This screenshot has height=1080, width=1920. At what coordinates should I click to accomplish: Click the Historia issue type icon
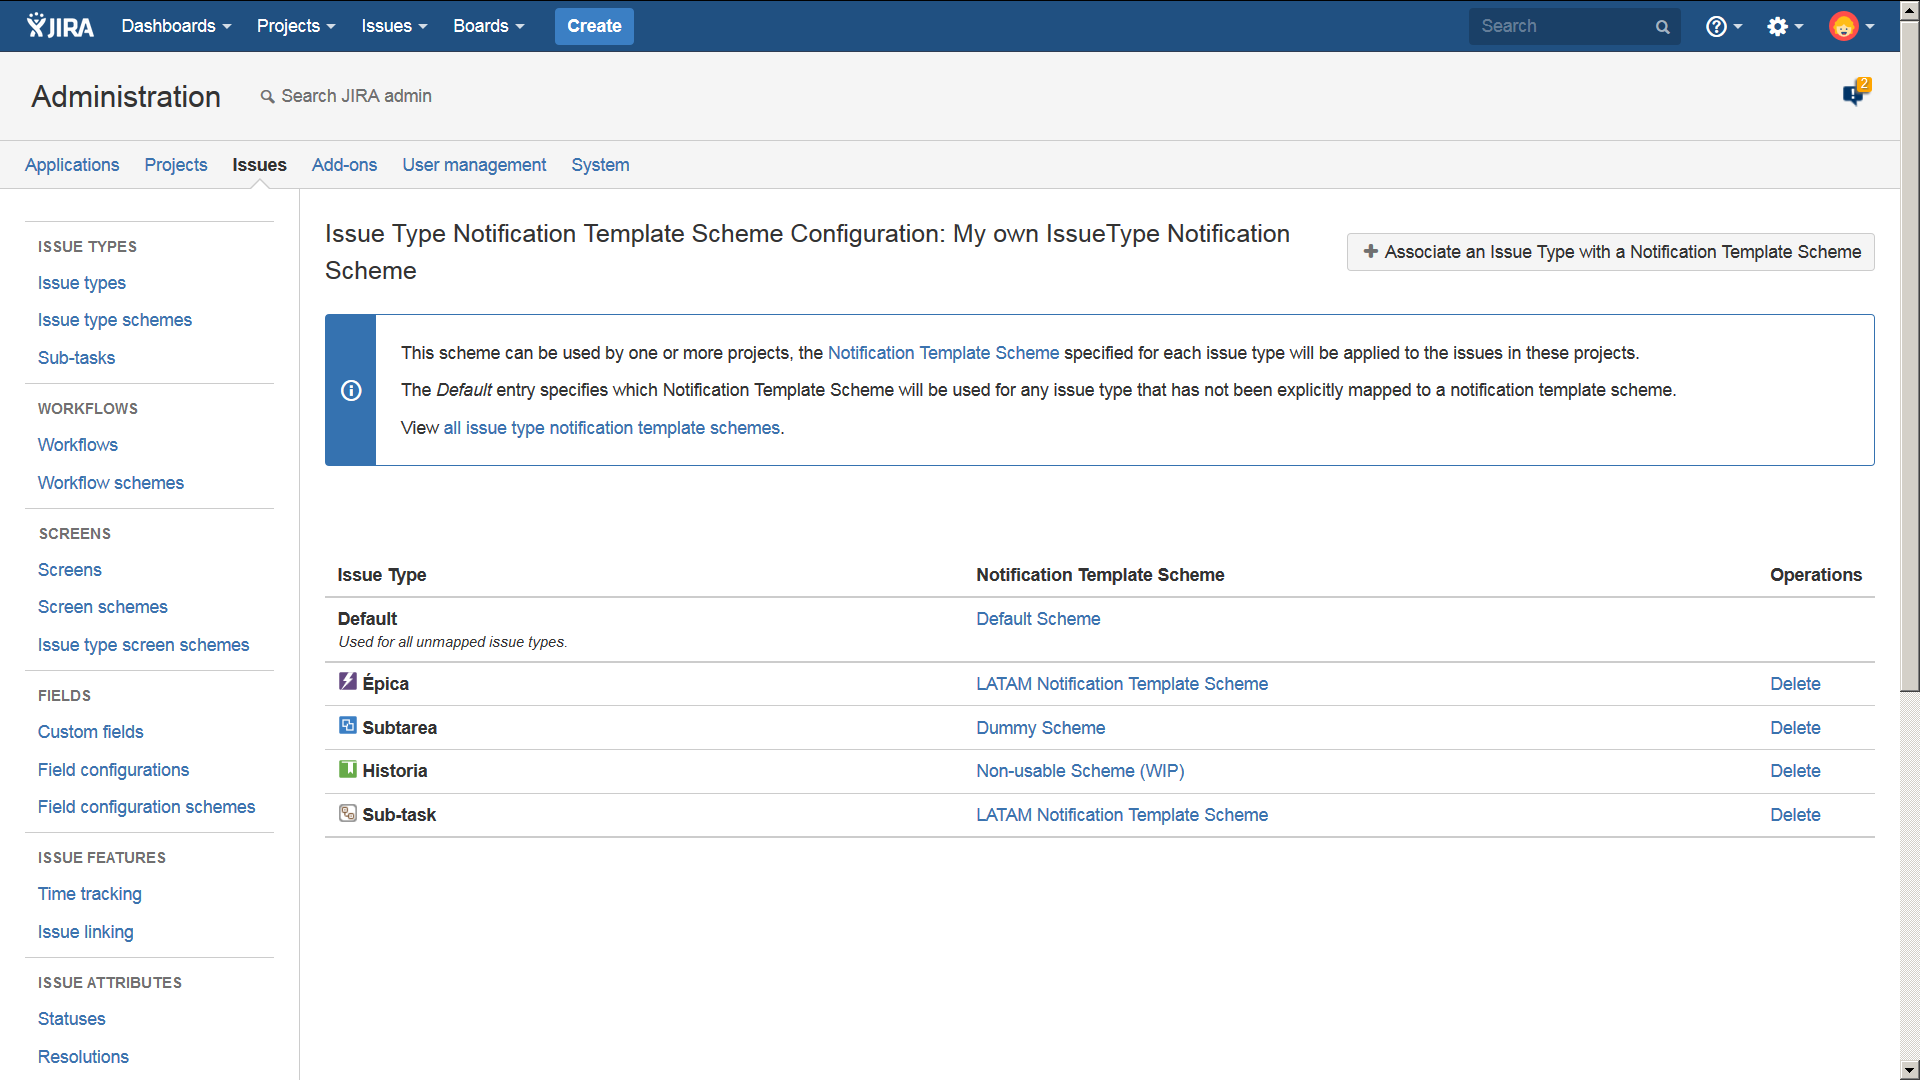pyautogui.click(x=347, y=769)
